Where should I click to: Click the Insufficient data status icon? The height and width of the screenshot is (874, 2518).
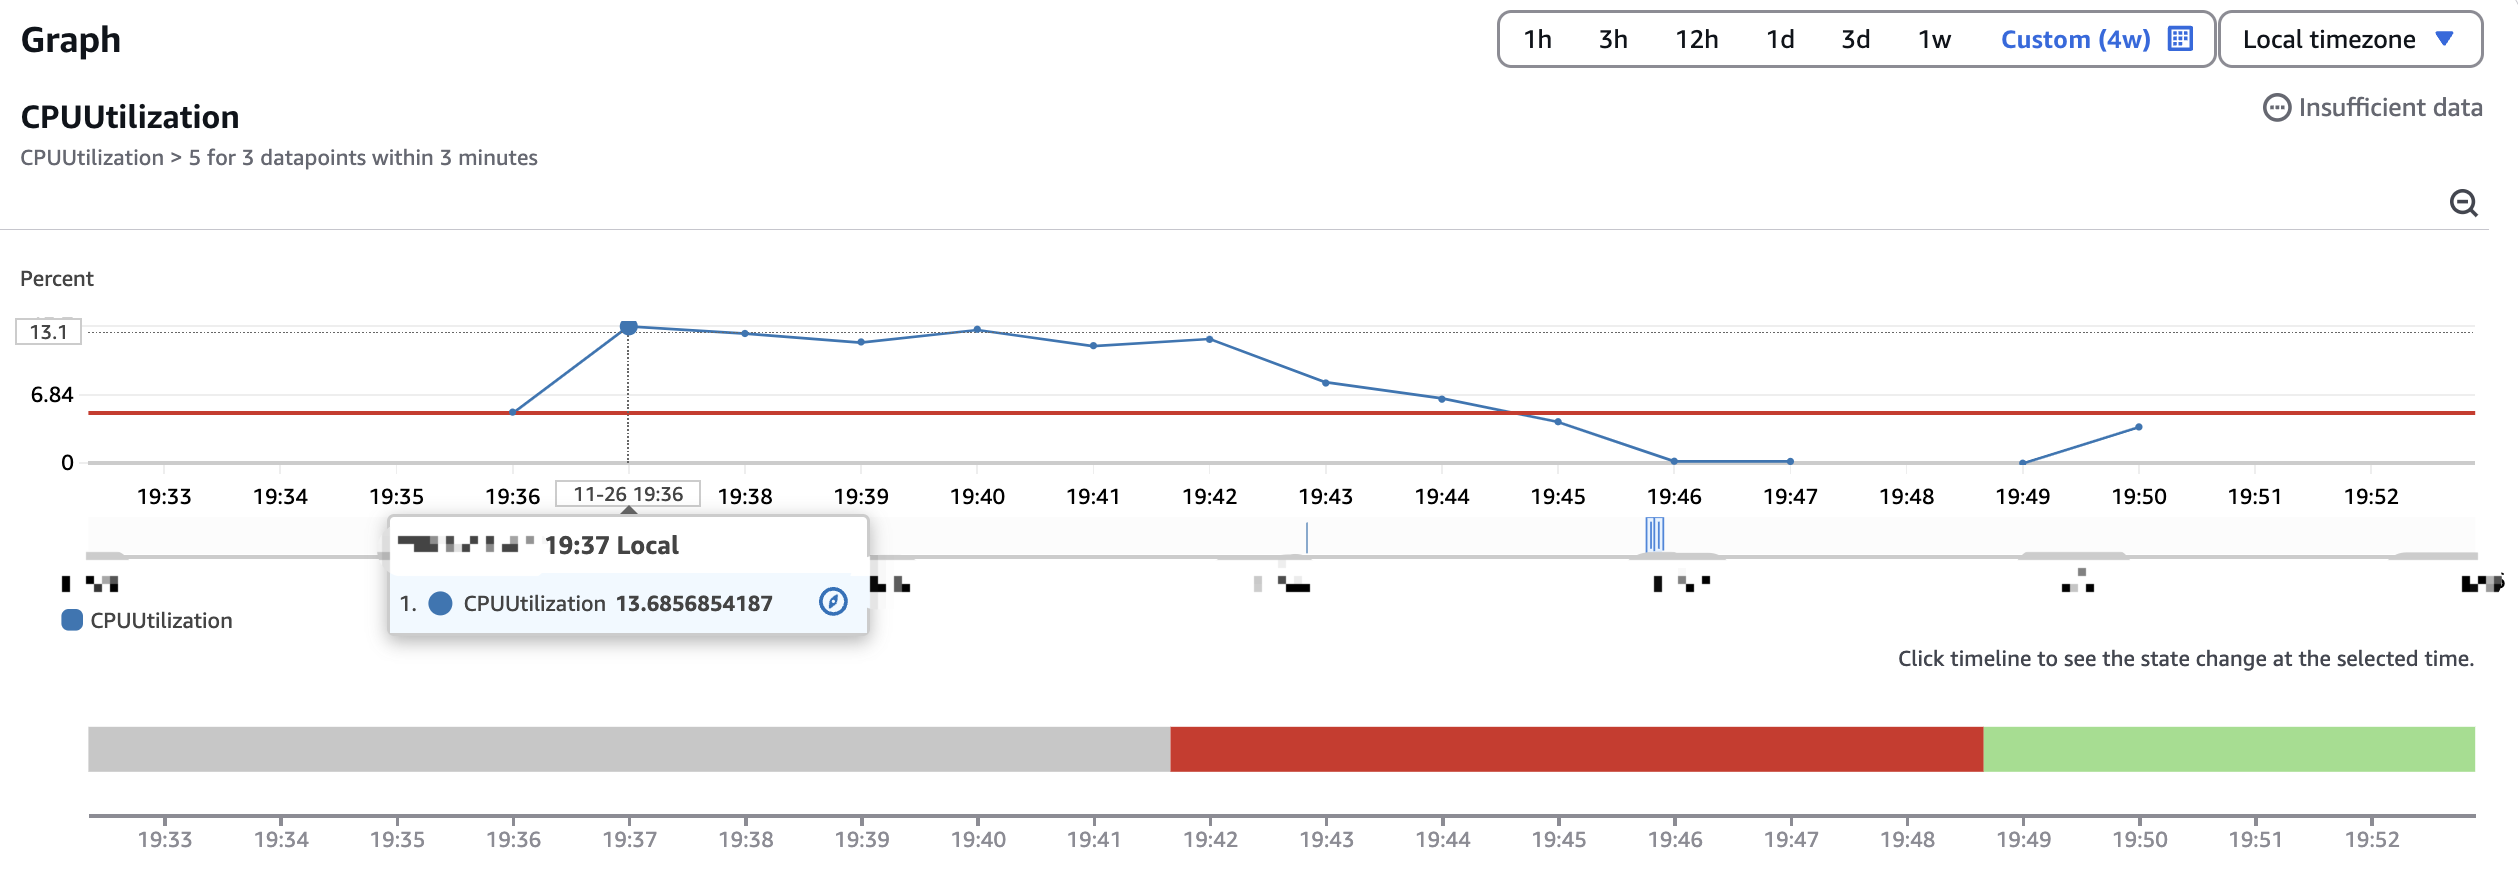click(x=2276, y=107)
